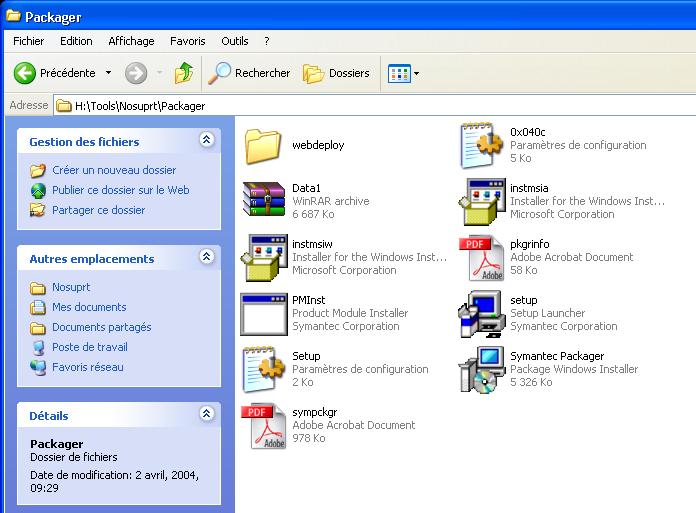Open the Edition menu
696x513 pixels.
coord(76,41)
